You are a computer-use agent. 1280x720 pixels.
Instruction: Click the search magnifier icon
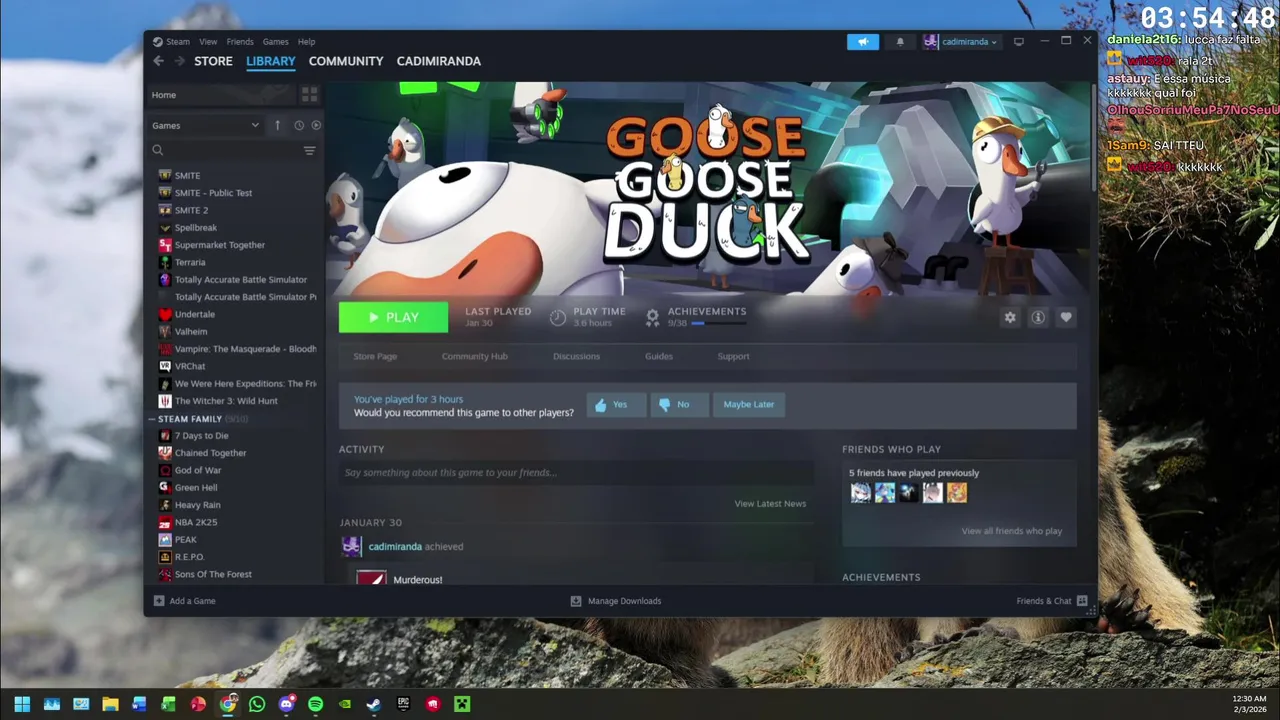coord(158,150)
